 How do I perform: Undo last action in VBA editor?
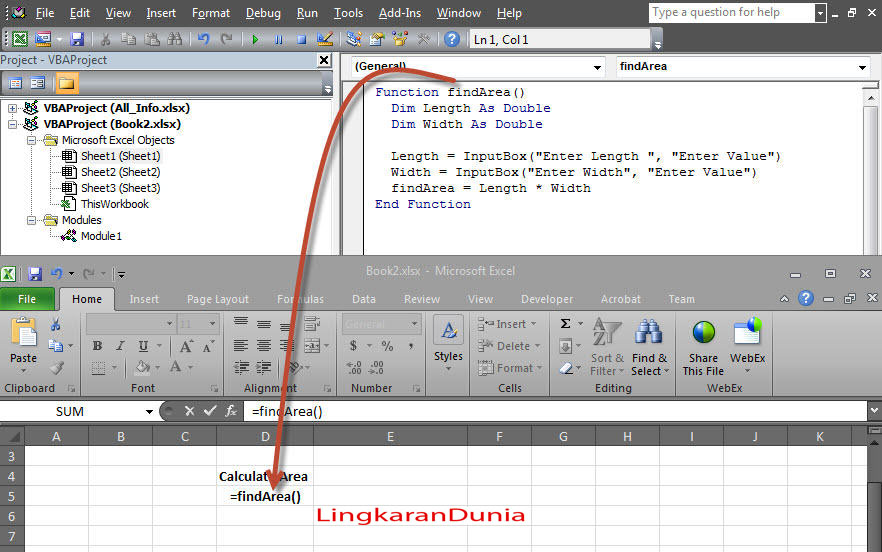coord(203,39)
